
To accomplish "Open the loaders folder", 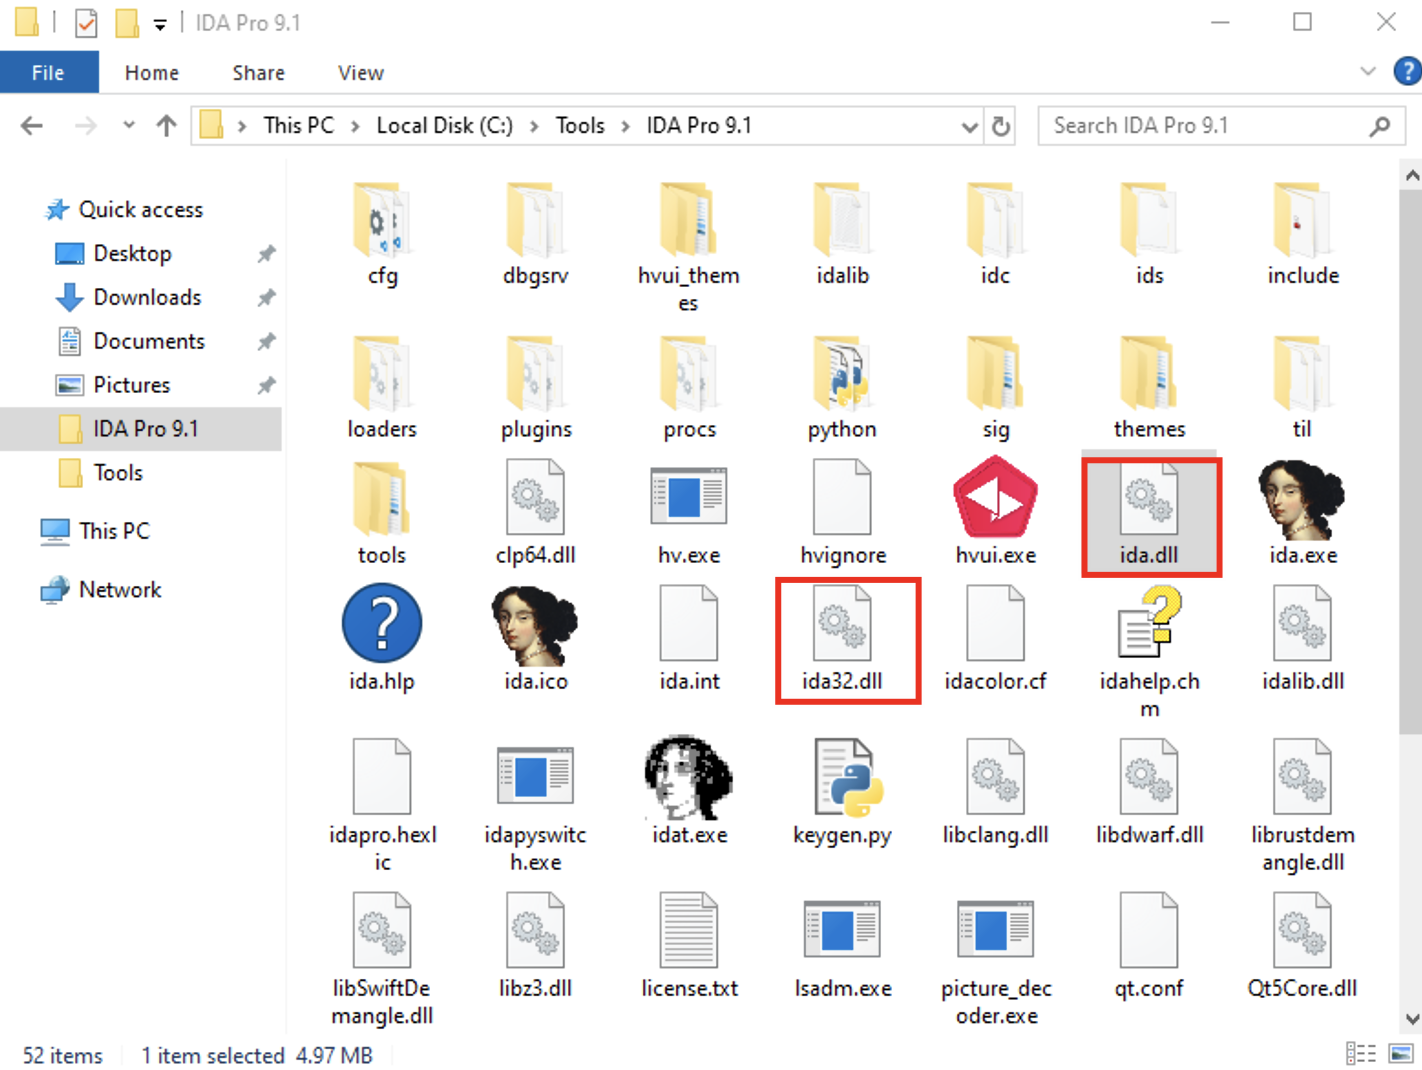I will click(382, 388).
